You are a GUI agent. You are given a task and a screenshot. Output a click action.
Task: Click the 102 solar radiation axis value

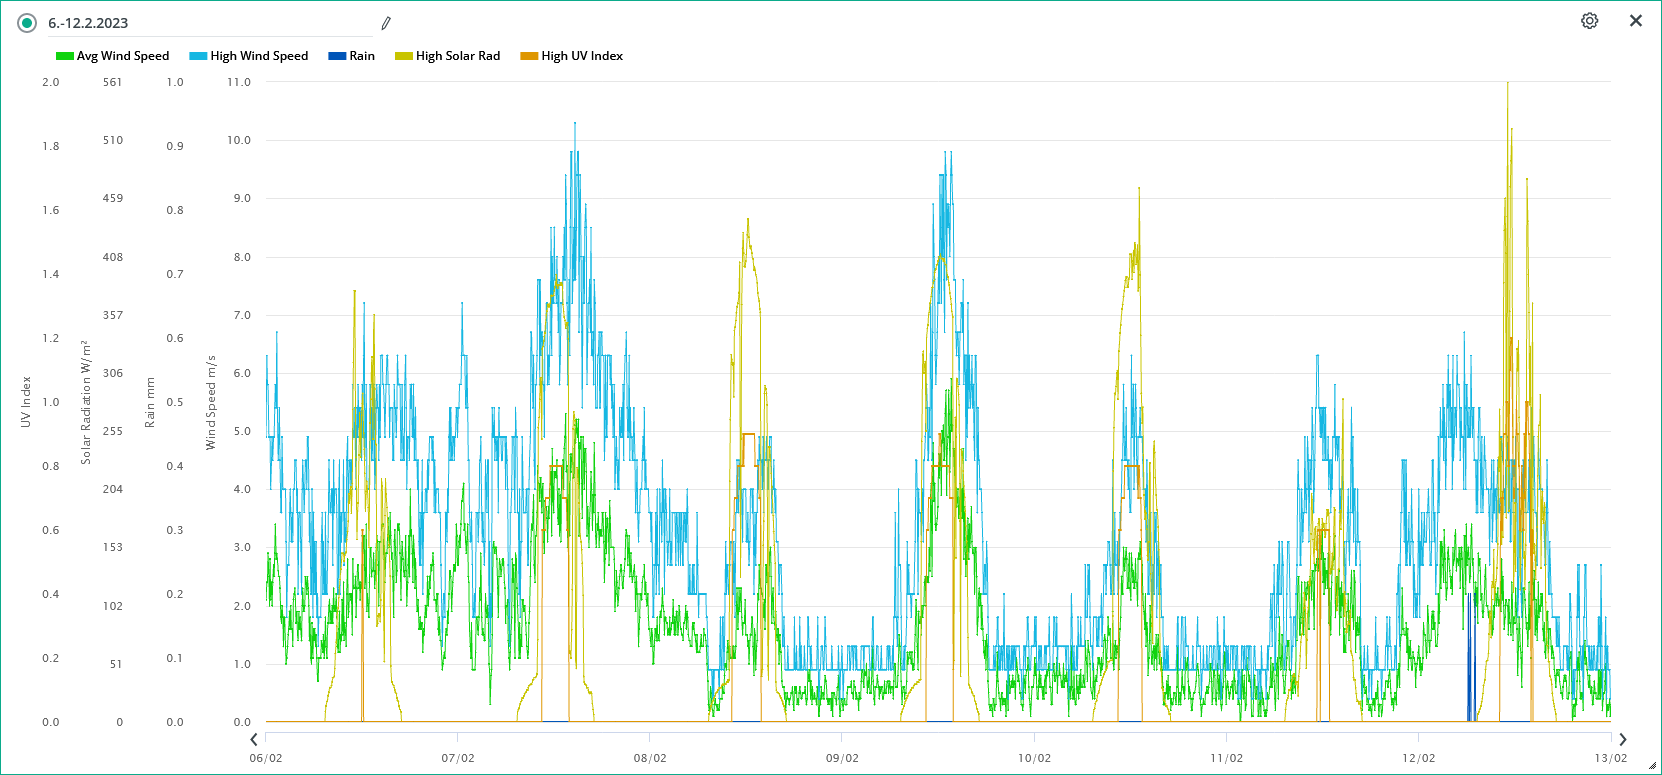(x=113, y=606)
